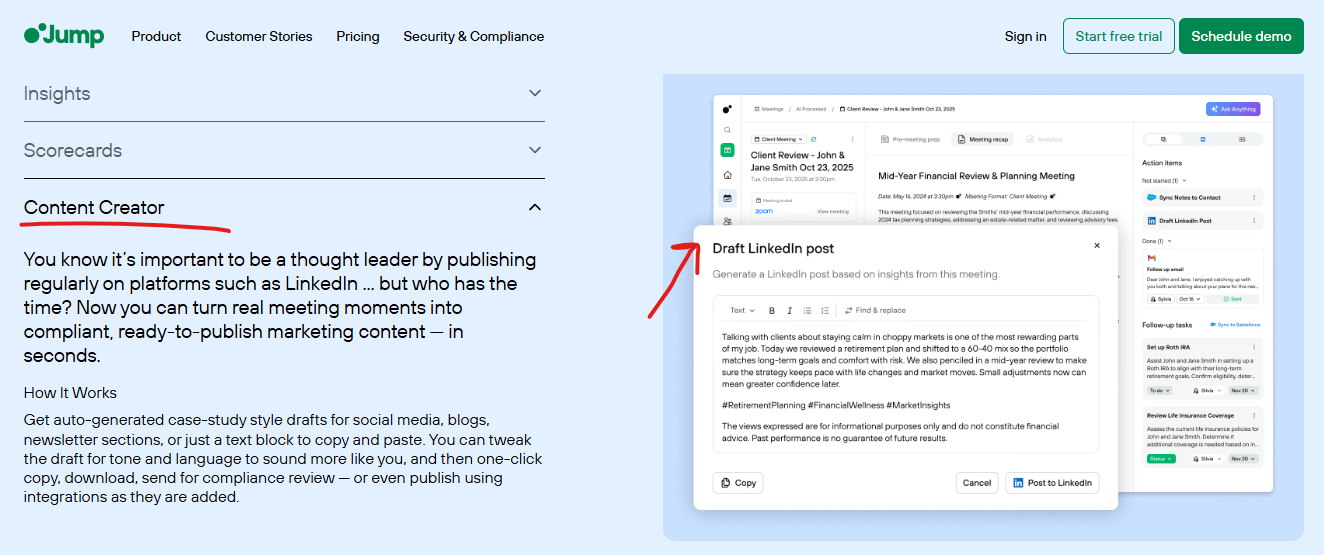Viewport: 1324px width, 555px height.
Task: Open three-dot menu on Draft LinkedIn Post
Action: [1254, 220]
